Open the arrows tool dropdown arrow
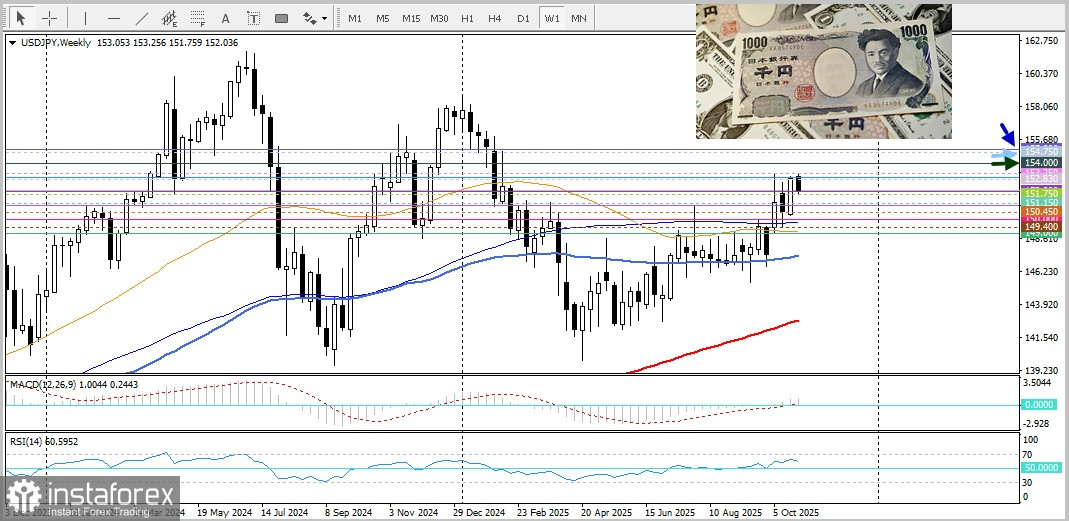Screen dimensions: 1069x521 coord(325,18)
